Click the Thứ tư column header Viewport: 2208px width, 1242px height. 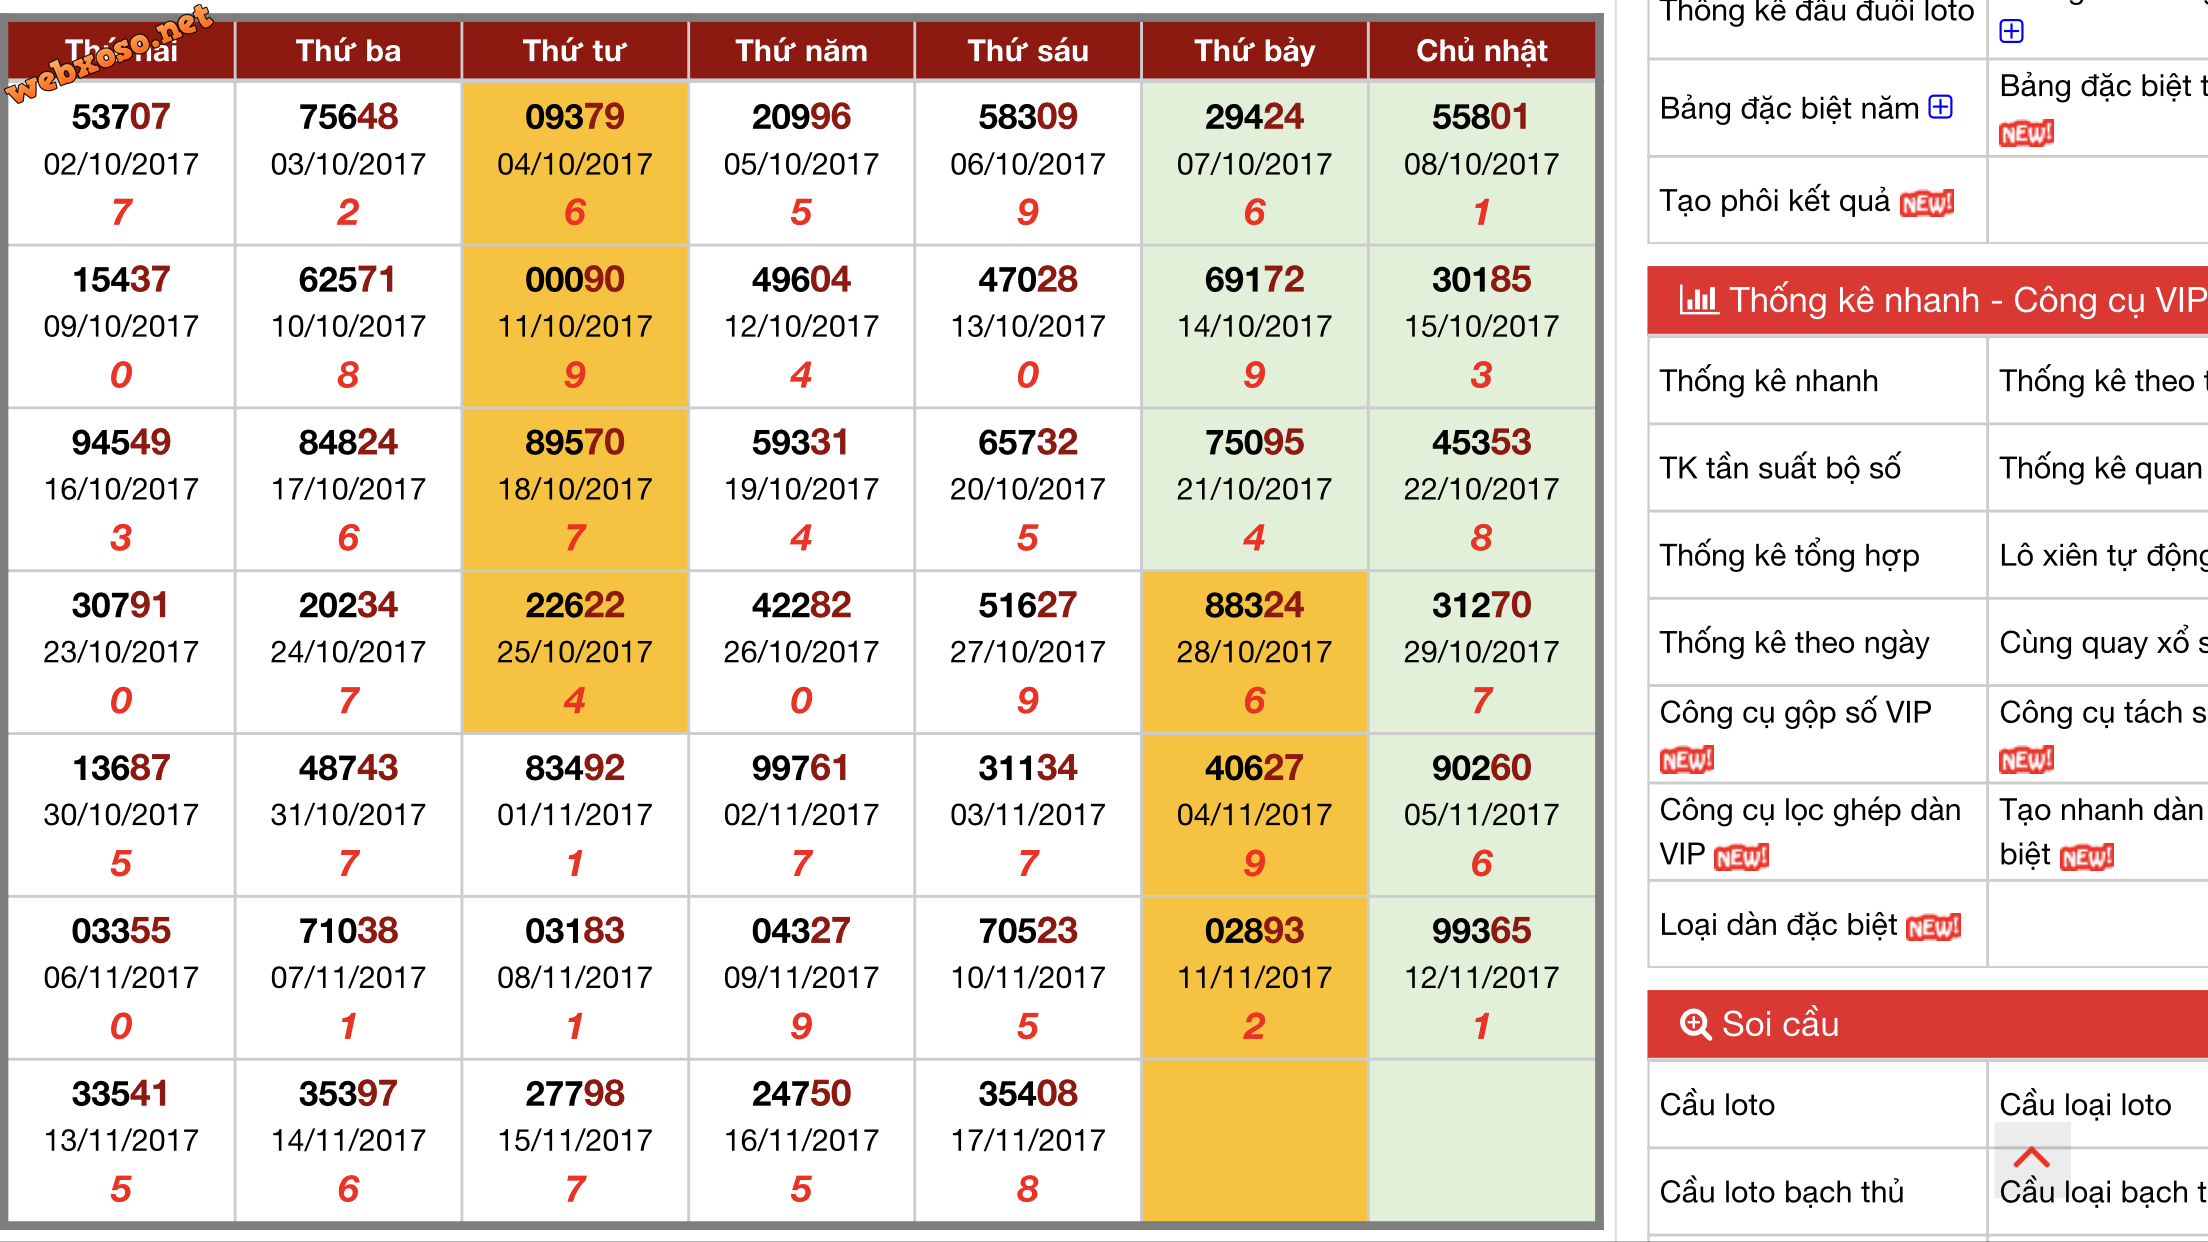pyautogui.click(x=575, y=50)
